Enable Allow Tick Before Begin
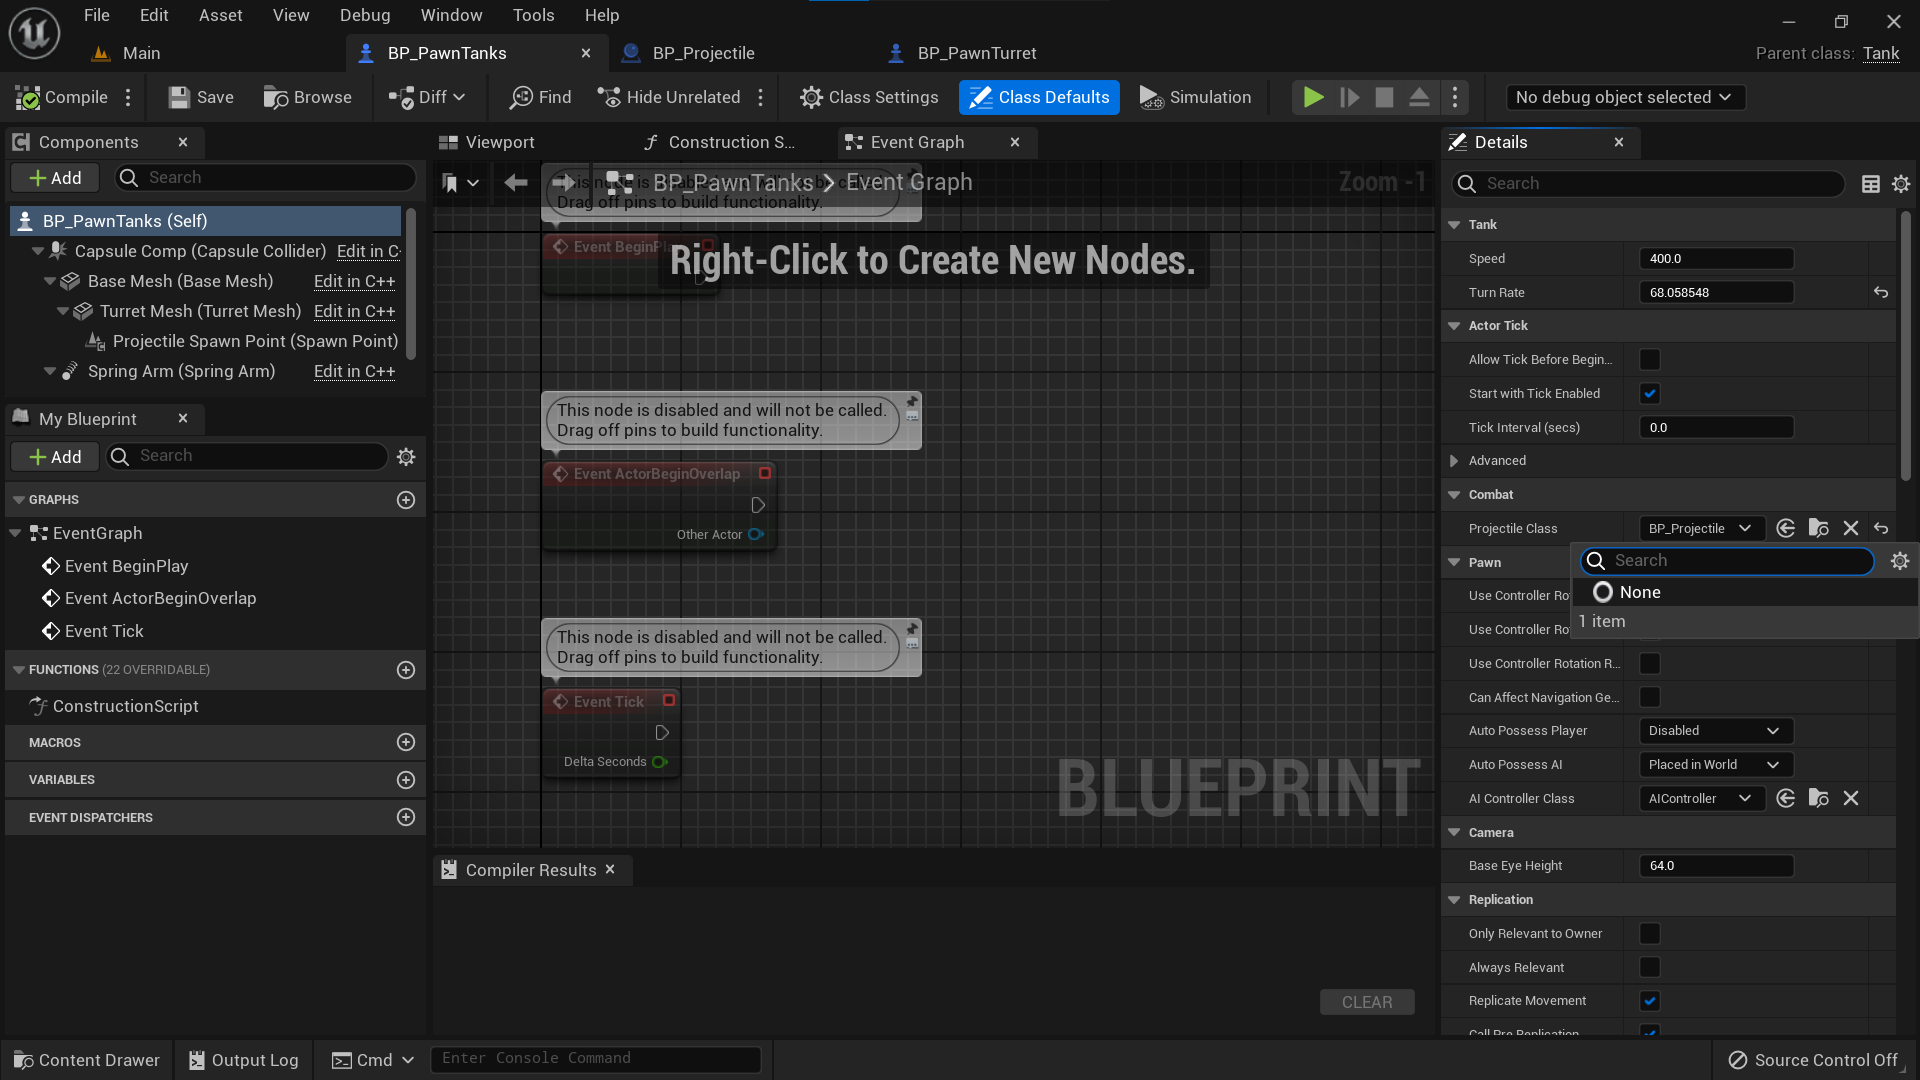The image size is (1920, 1080). click(1649, 359)
